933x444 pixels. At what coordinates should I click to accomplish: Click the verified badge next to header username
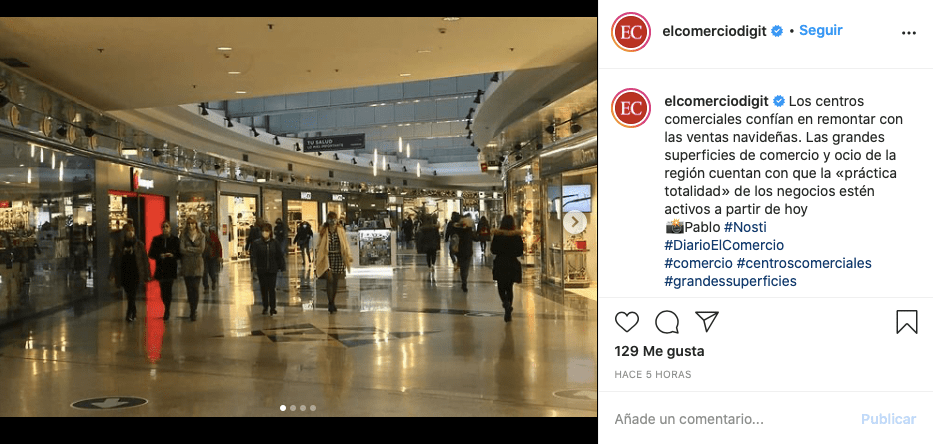click(x=777, y=31)
